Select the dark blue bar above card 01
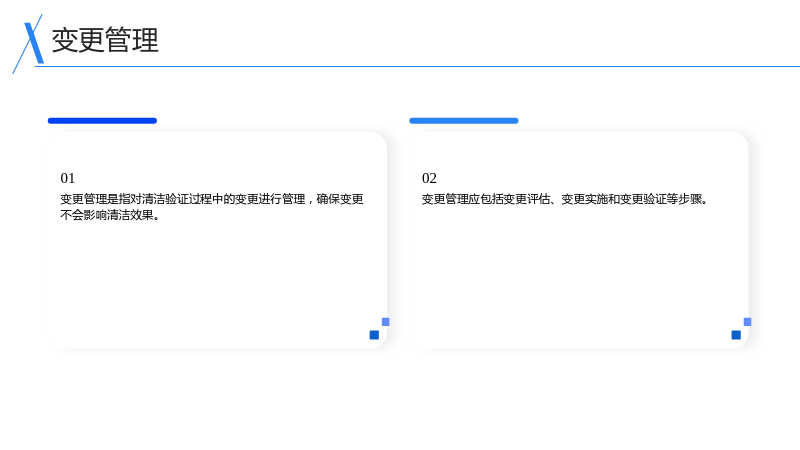This screenshot has height=450, width=800. [102, 121]
